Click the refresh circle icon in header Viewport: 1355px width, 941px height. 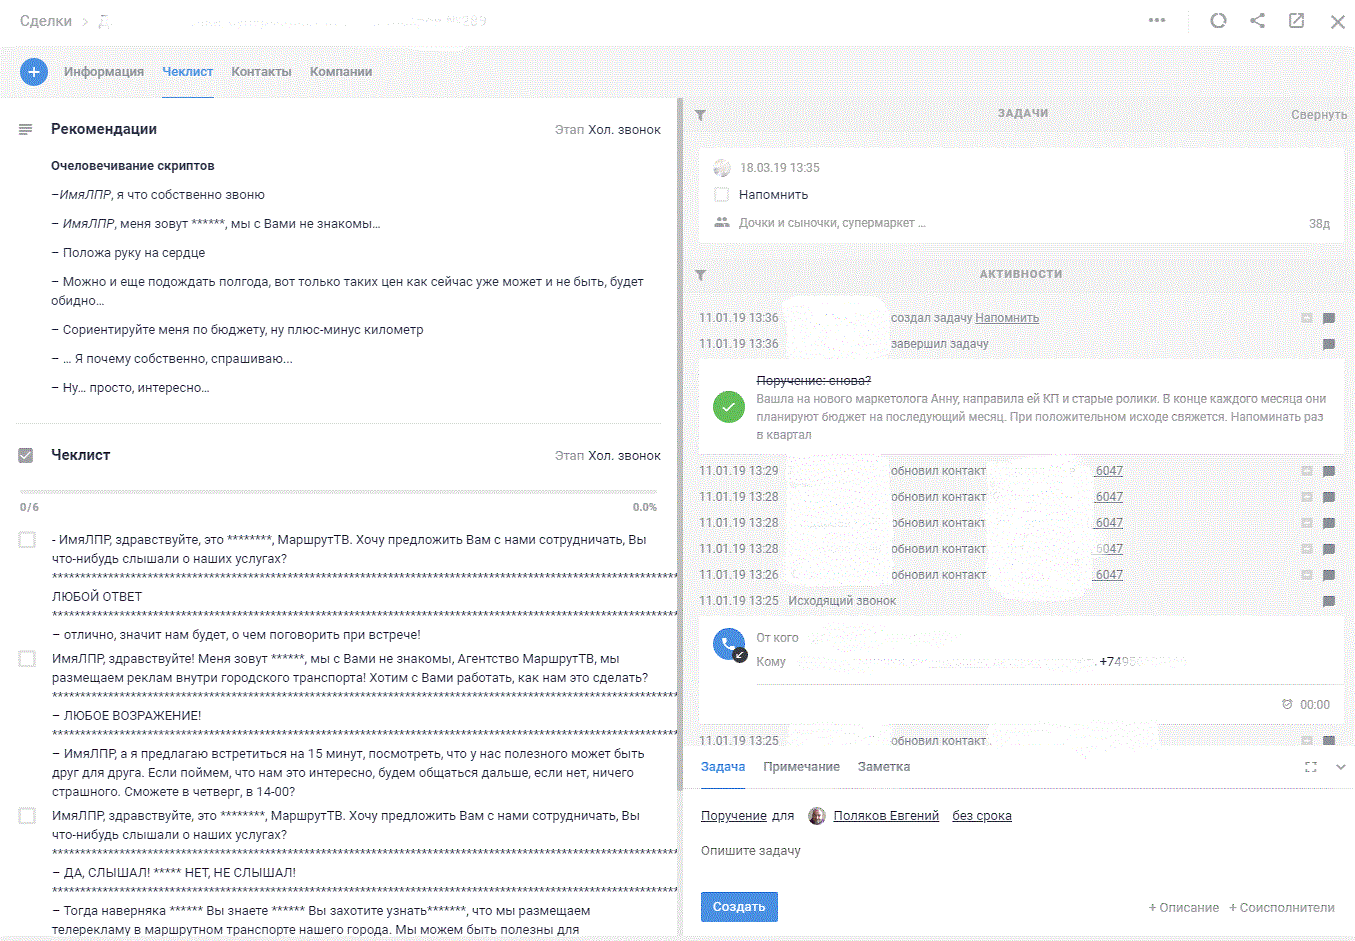[1218, 20]
